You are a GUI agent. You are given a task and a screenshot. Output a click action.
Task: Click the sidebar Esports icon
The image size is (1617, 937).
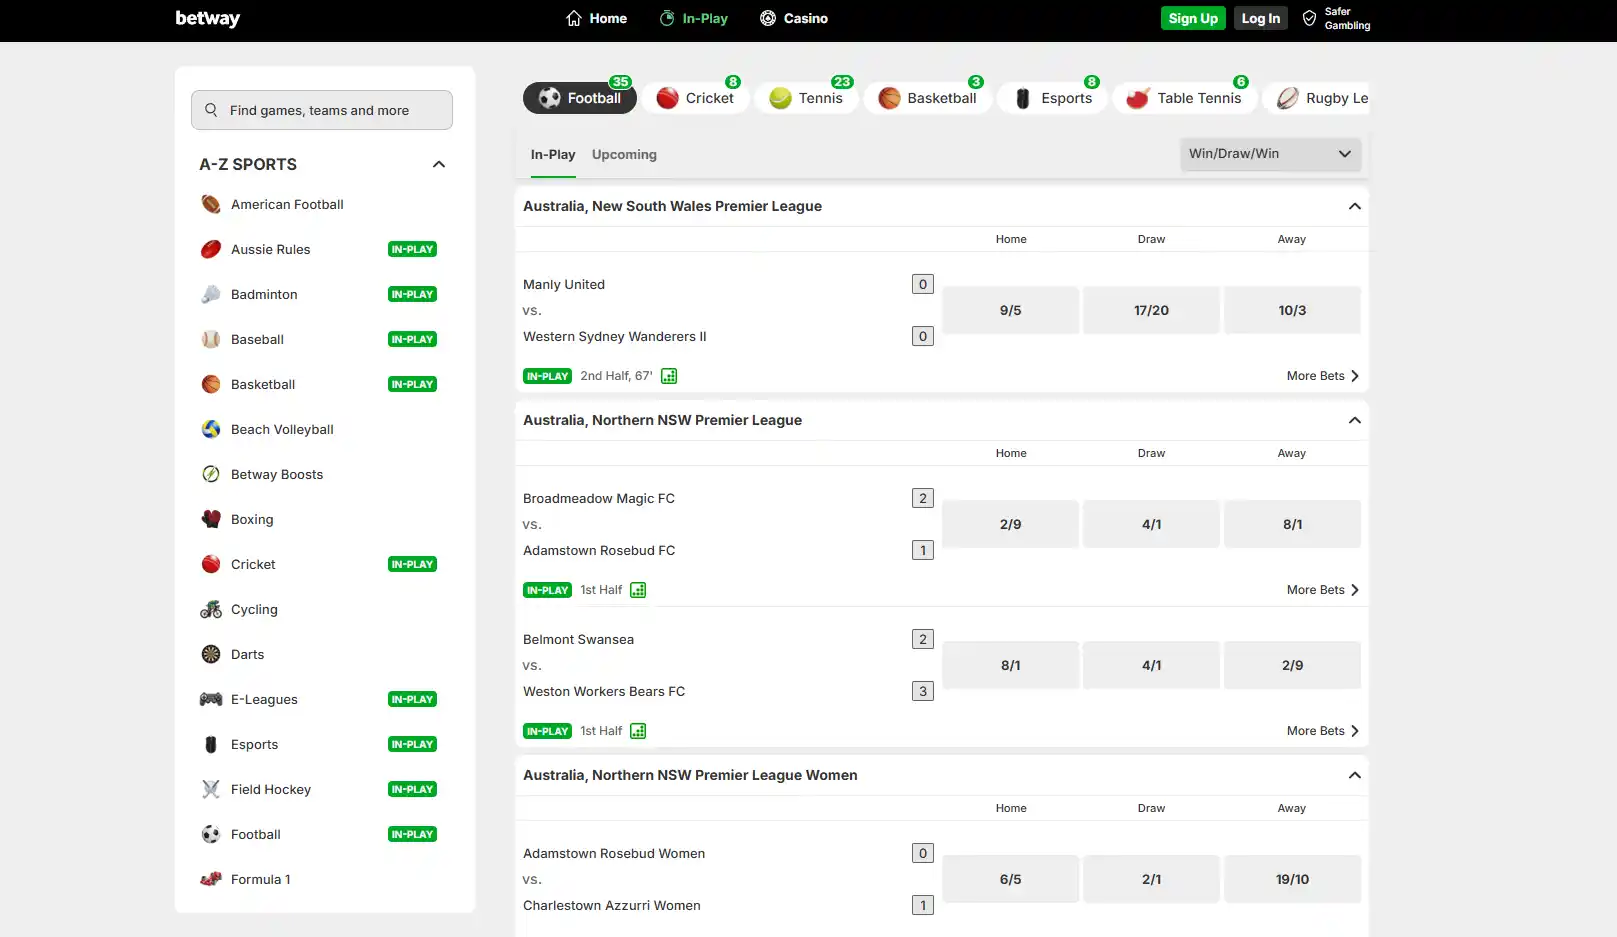211,744
